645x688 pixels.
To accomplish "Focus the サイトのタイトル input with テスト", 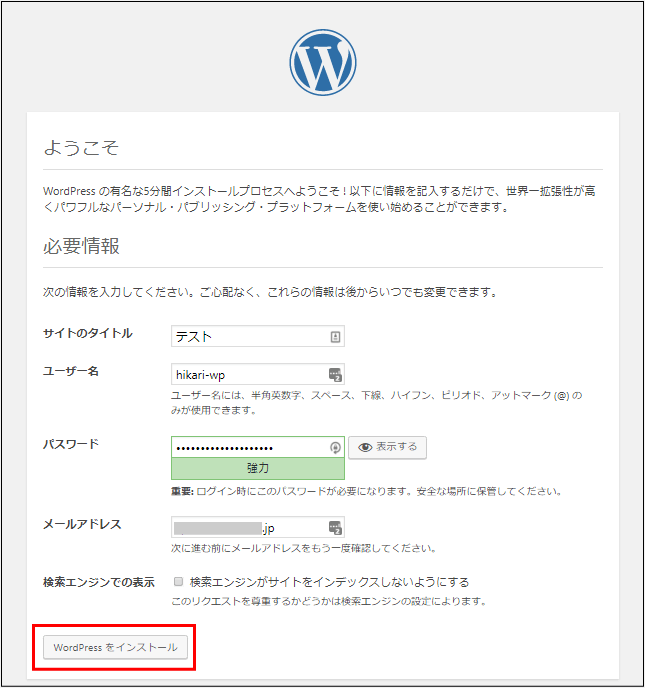I will (x=258, y=336).
